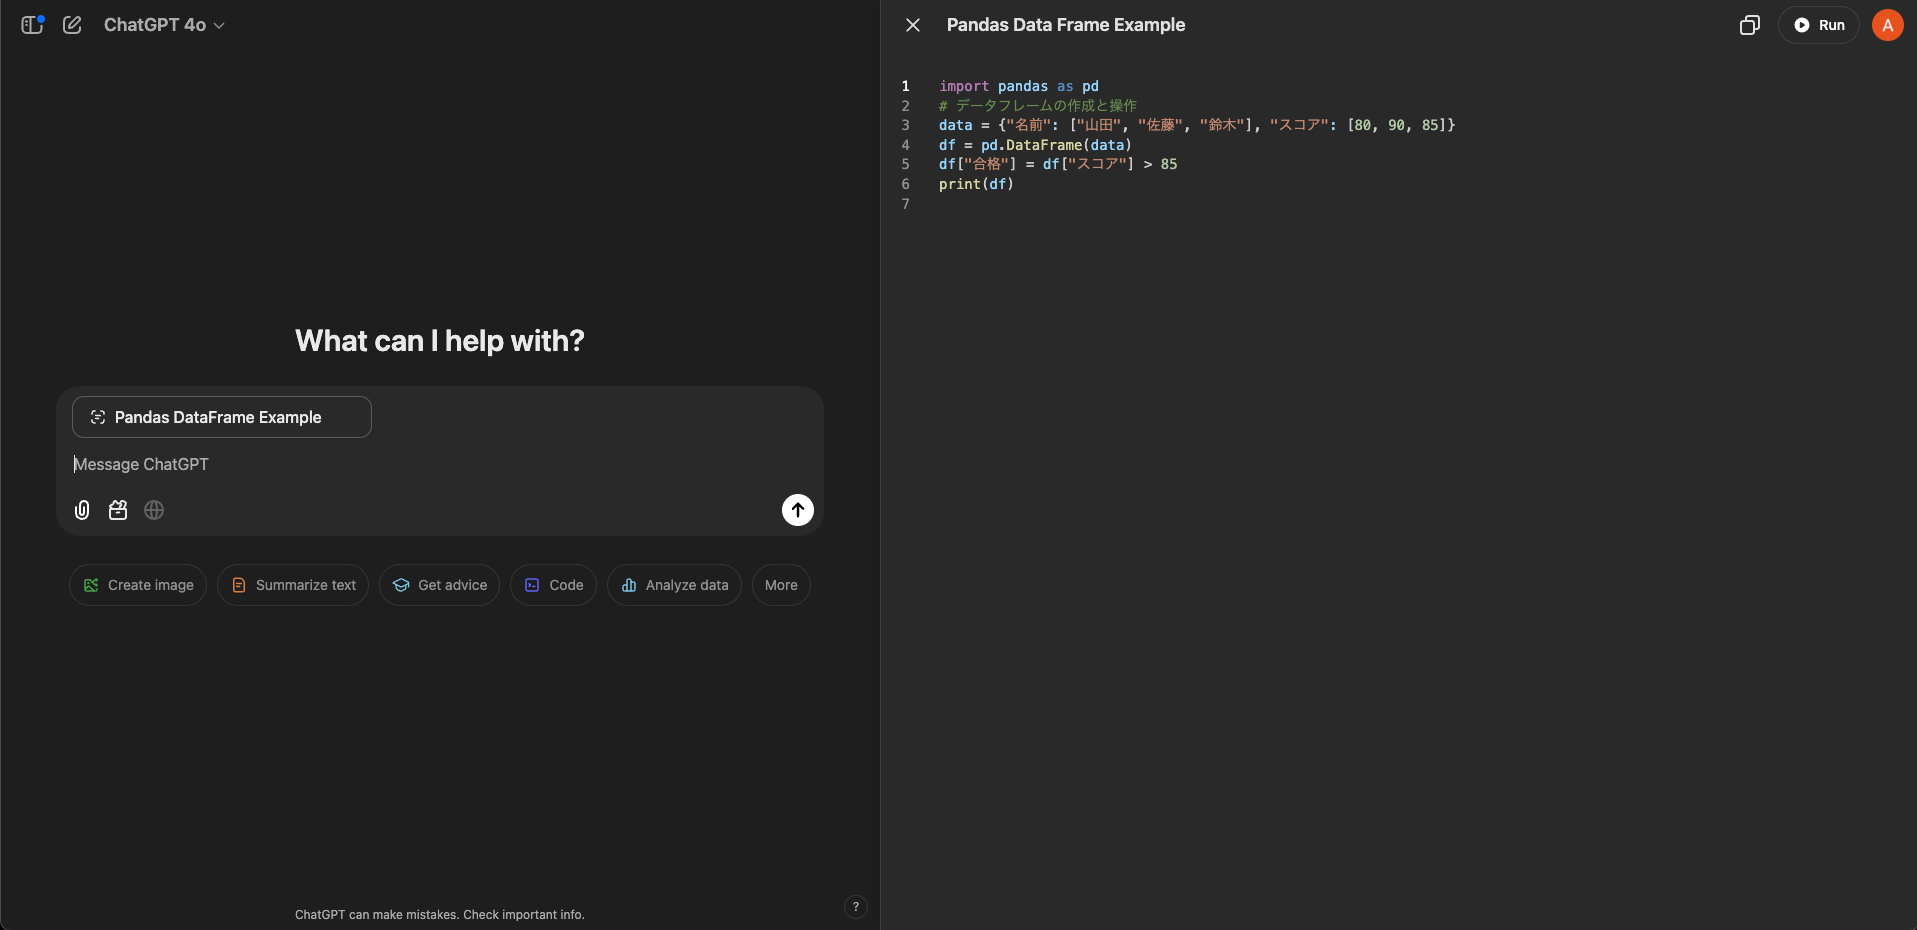Image resolution: width=1917 pixels, height=930 pixels.
Task: Run the Python code
Action: (x=1819, y=24)
